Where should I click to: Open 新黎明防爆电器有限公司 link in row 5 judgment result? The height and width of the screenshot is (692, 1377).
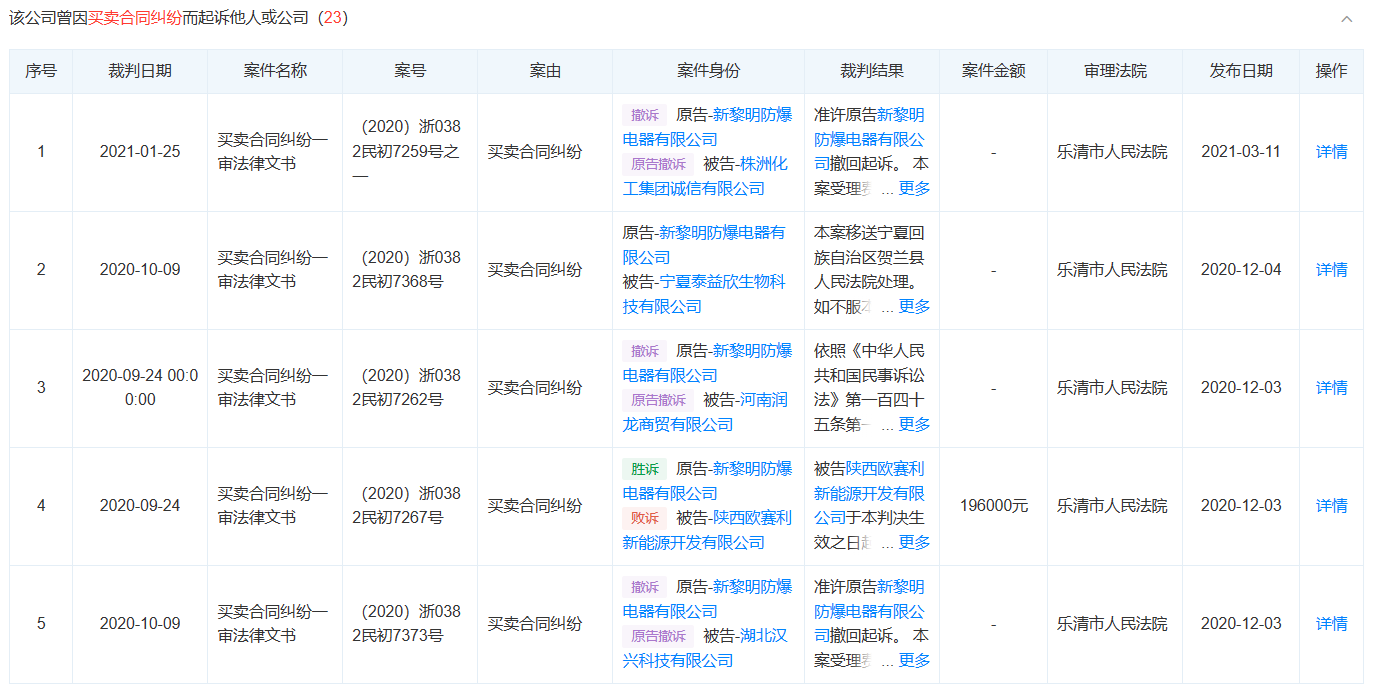[x=870, y=611]
